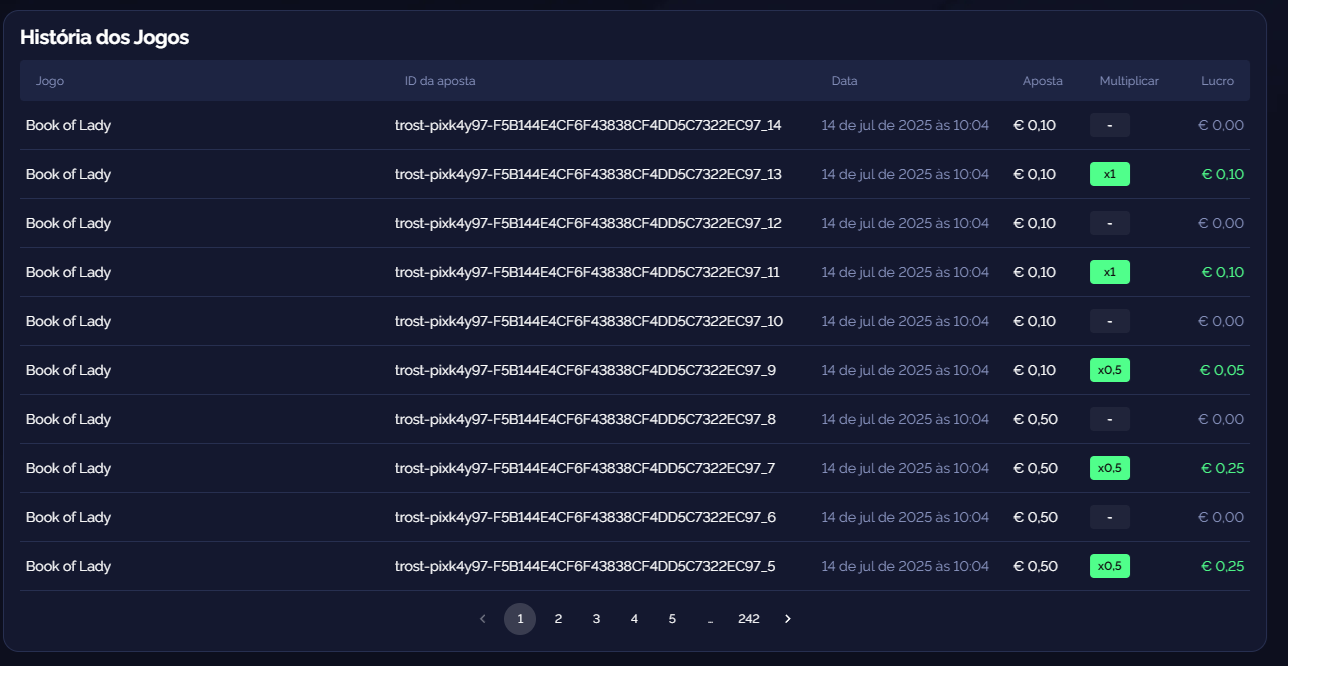Click x1 multiplier badge in row EC97_11
1320x686 pixels.
tap(1110, 272)
